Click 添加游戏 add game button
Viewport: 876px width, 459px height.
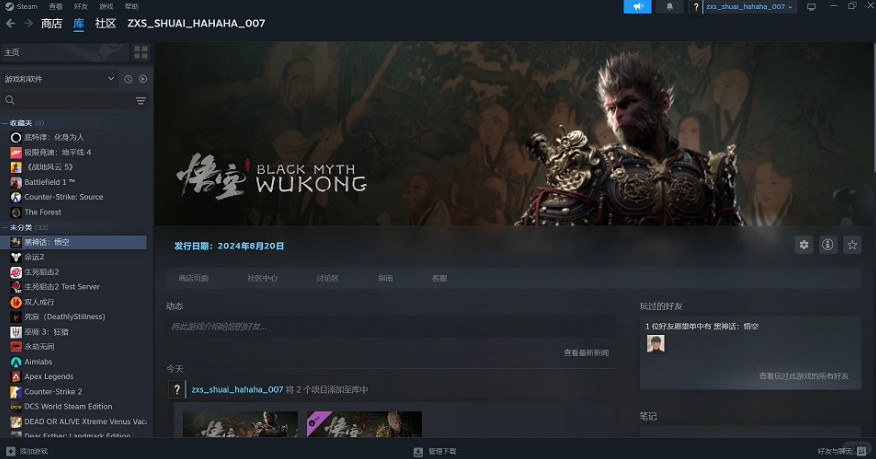27,451
